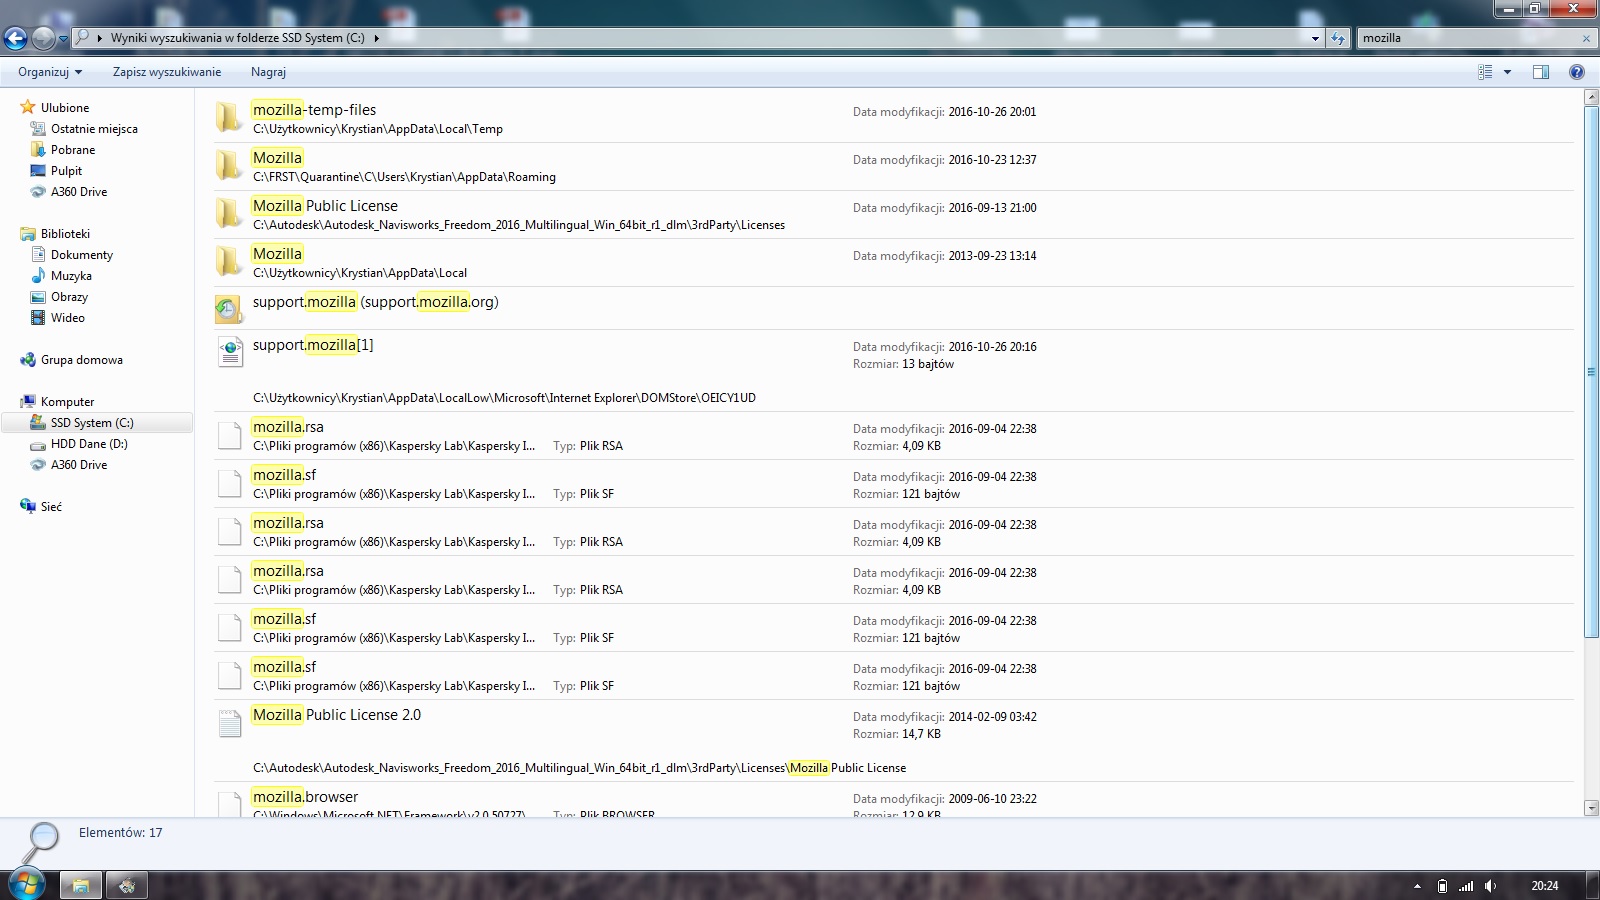Click the battery tray icon
1600x900 pixels.
pyautogui.click(x=1442, y=886)
